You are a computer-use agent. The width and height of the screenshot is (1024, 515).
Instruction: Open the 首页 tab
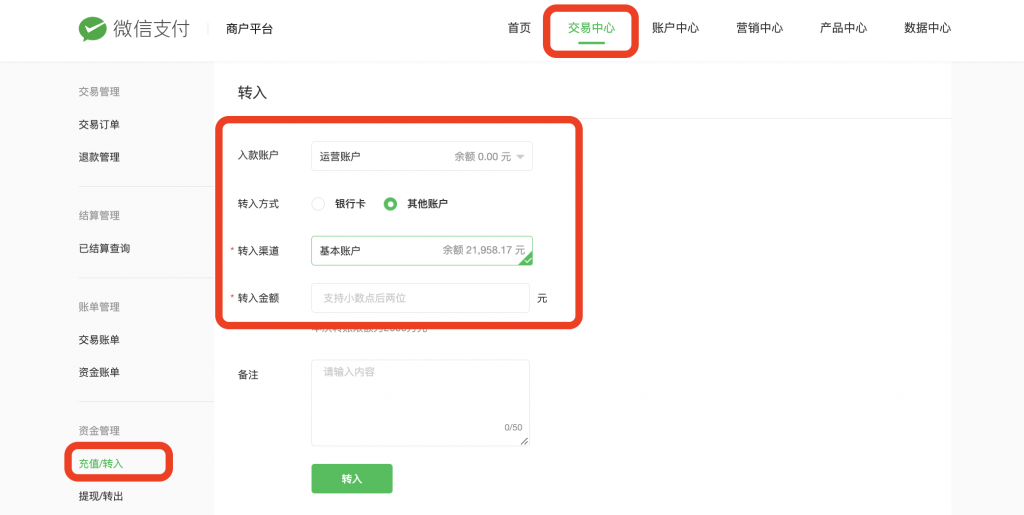519,28
